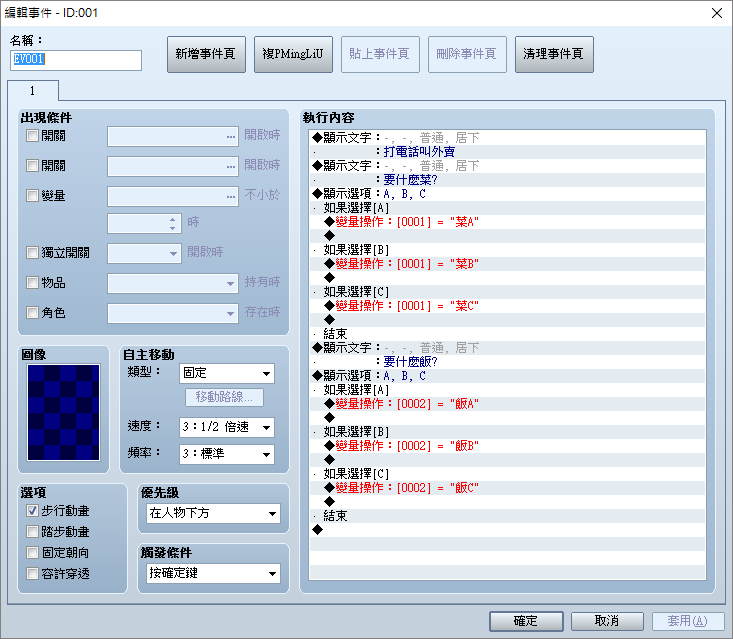Click the 貼上事件頁 button
733x639 pixels.
(x=380, y=54)
